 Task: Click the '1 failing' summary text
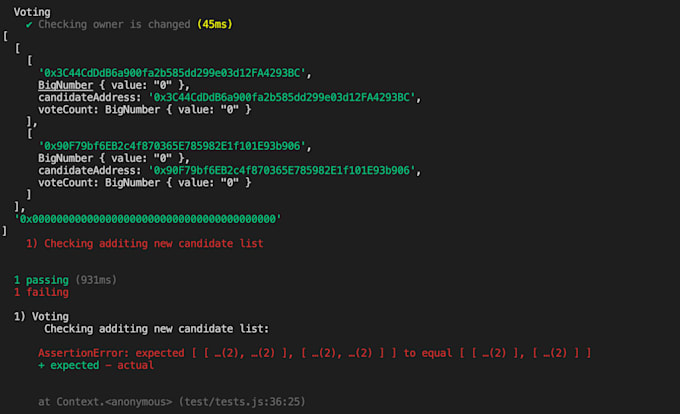pyautogui.click(x=41, y=292)
